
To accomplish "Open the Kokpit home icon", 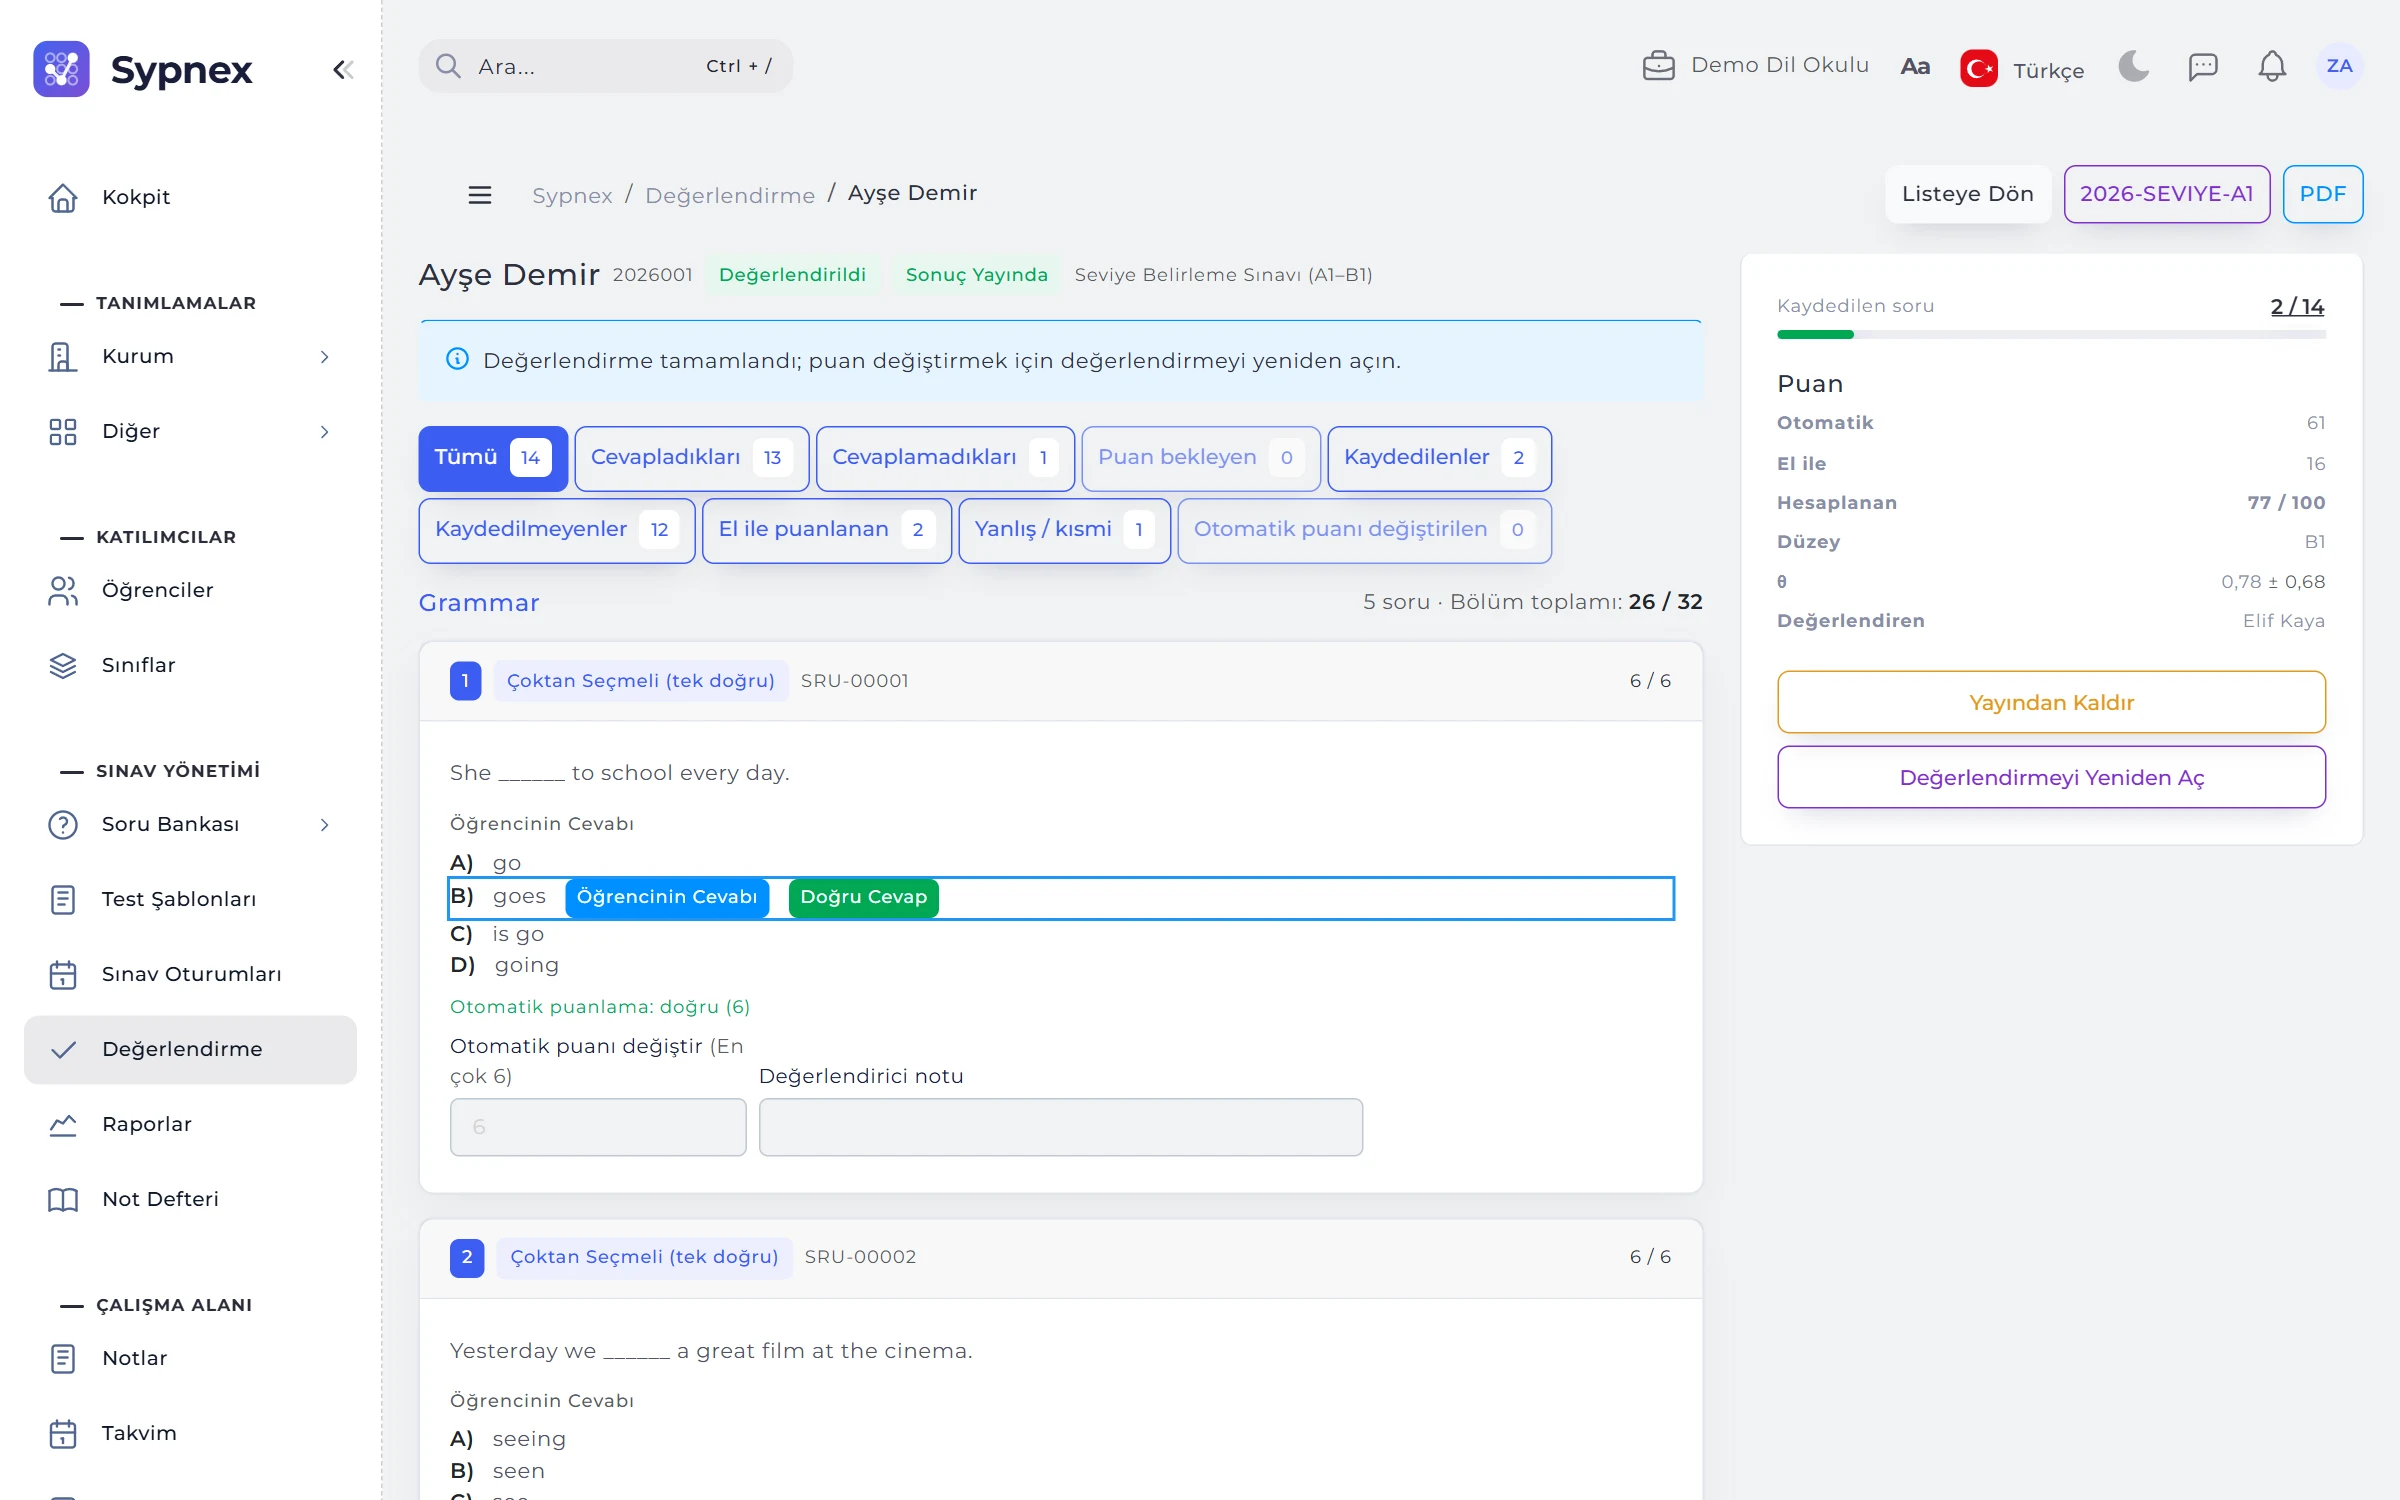I will (63, 197).
